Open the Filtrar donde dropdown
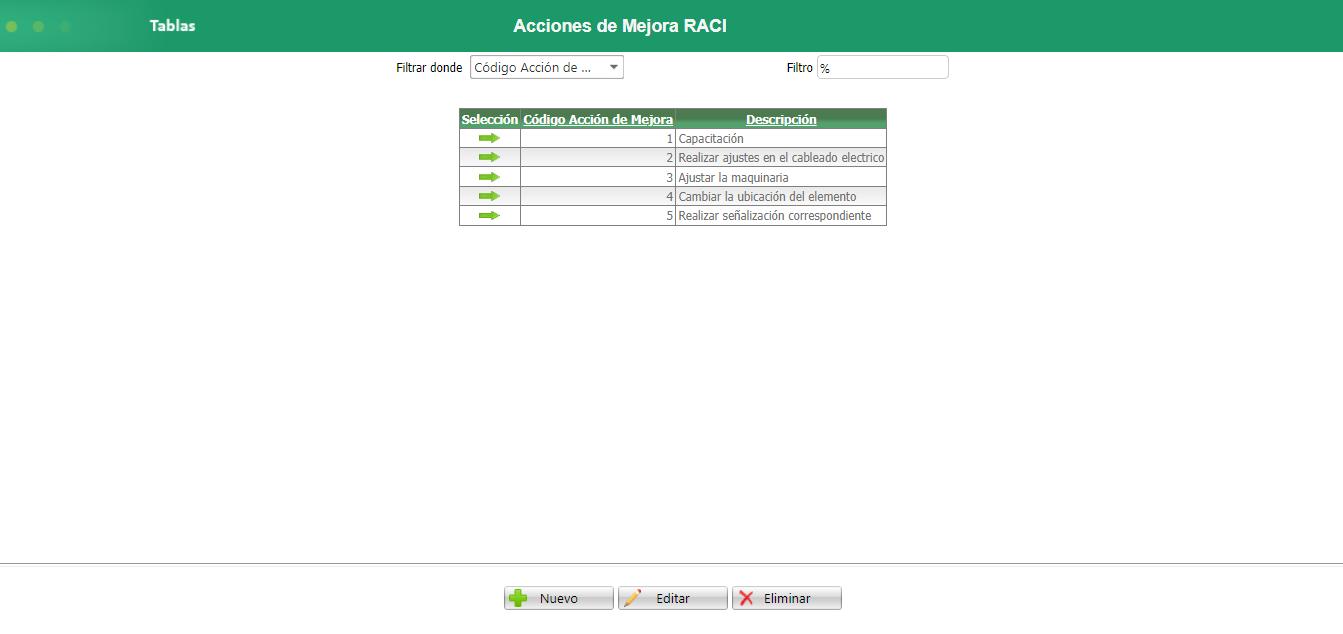This screenshot has width=1343, height=634. 546,67
